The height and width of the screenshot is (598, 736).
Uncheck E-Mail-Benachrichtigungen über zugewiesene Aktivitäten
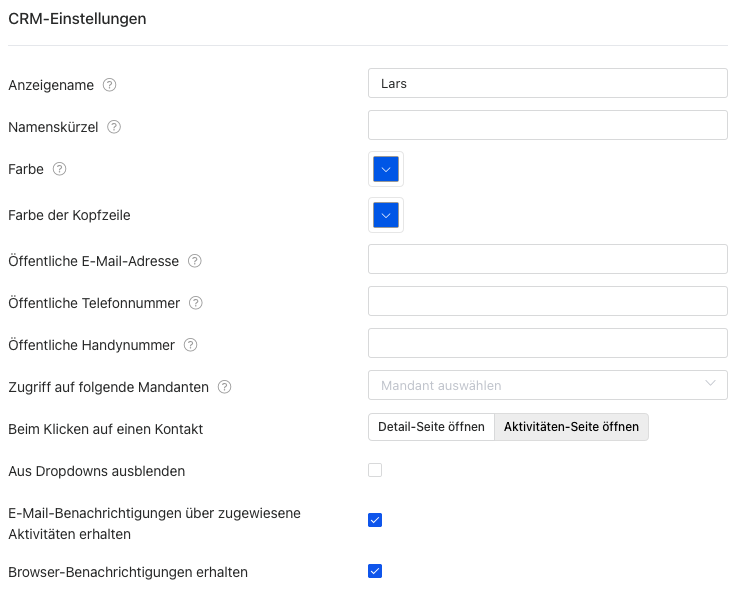[x=375, y=520]
